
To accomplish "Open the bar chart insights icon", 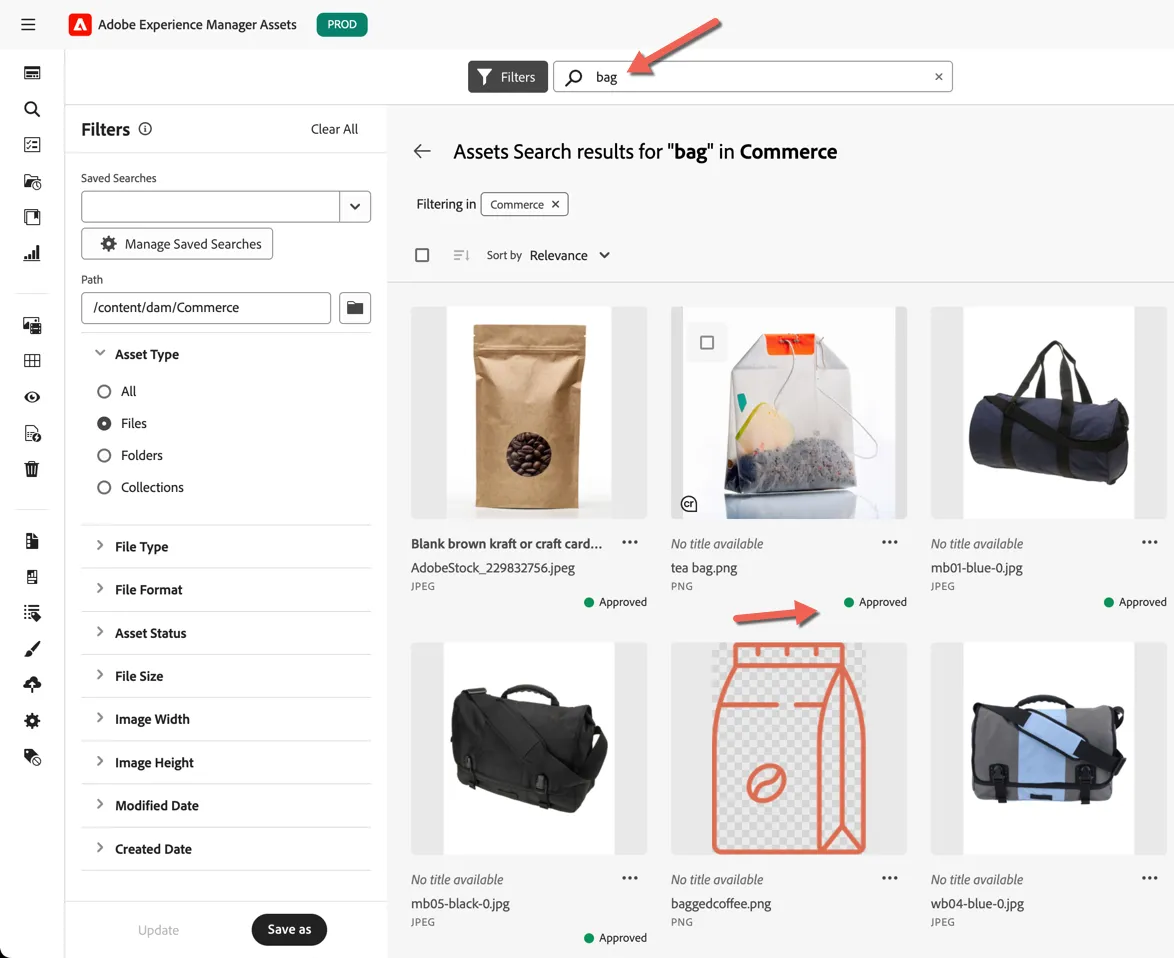I will point(31,253).
